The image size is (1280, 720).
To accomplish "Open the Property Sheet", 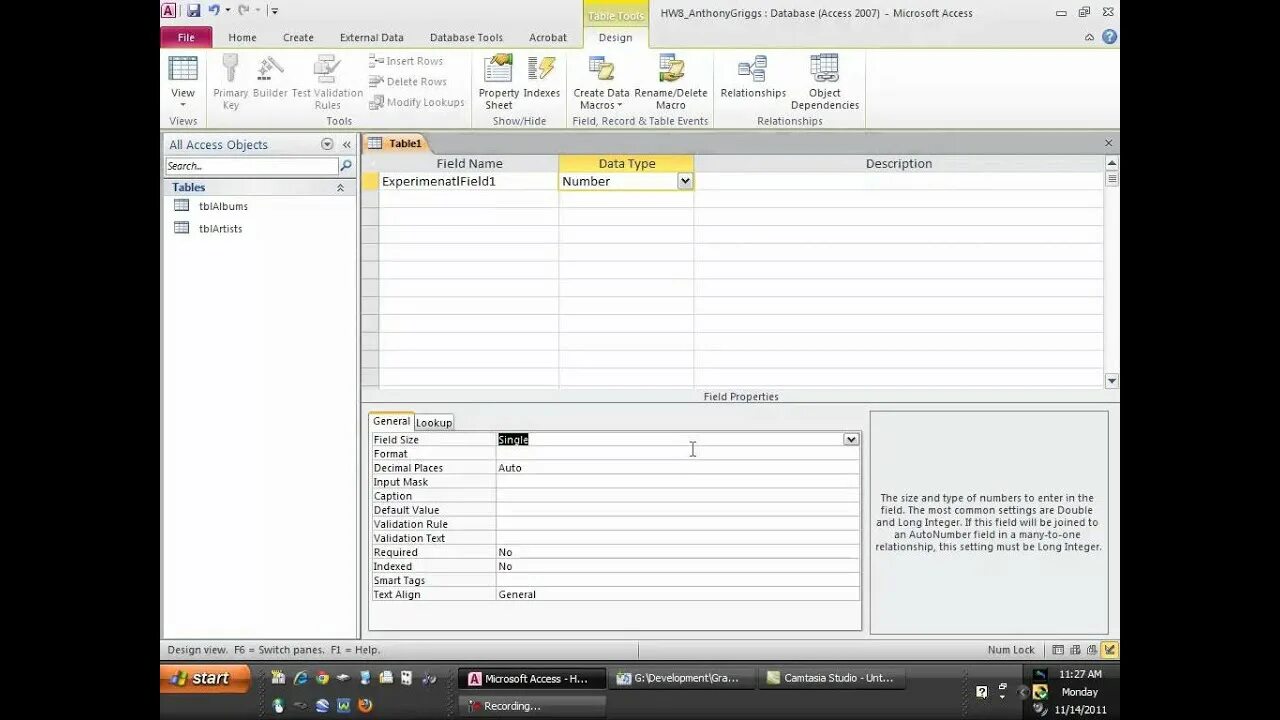I will pyautogui.click(x=499, y=82).
